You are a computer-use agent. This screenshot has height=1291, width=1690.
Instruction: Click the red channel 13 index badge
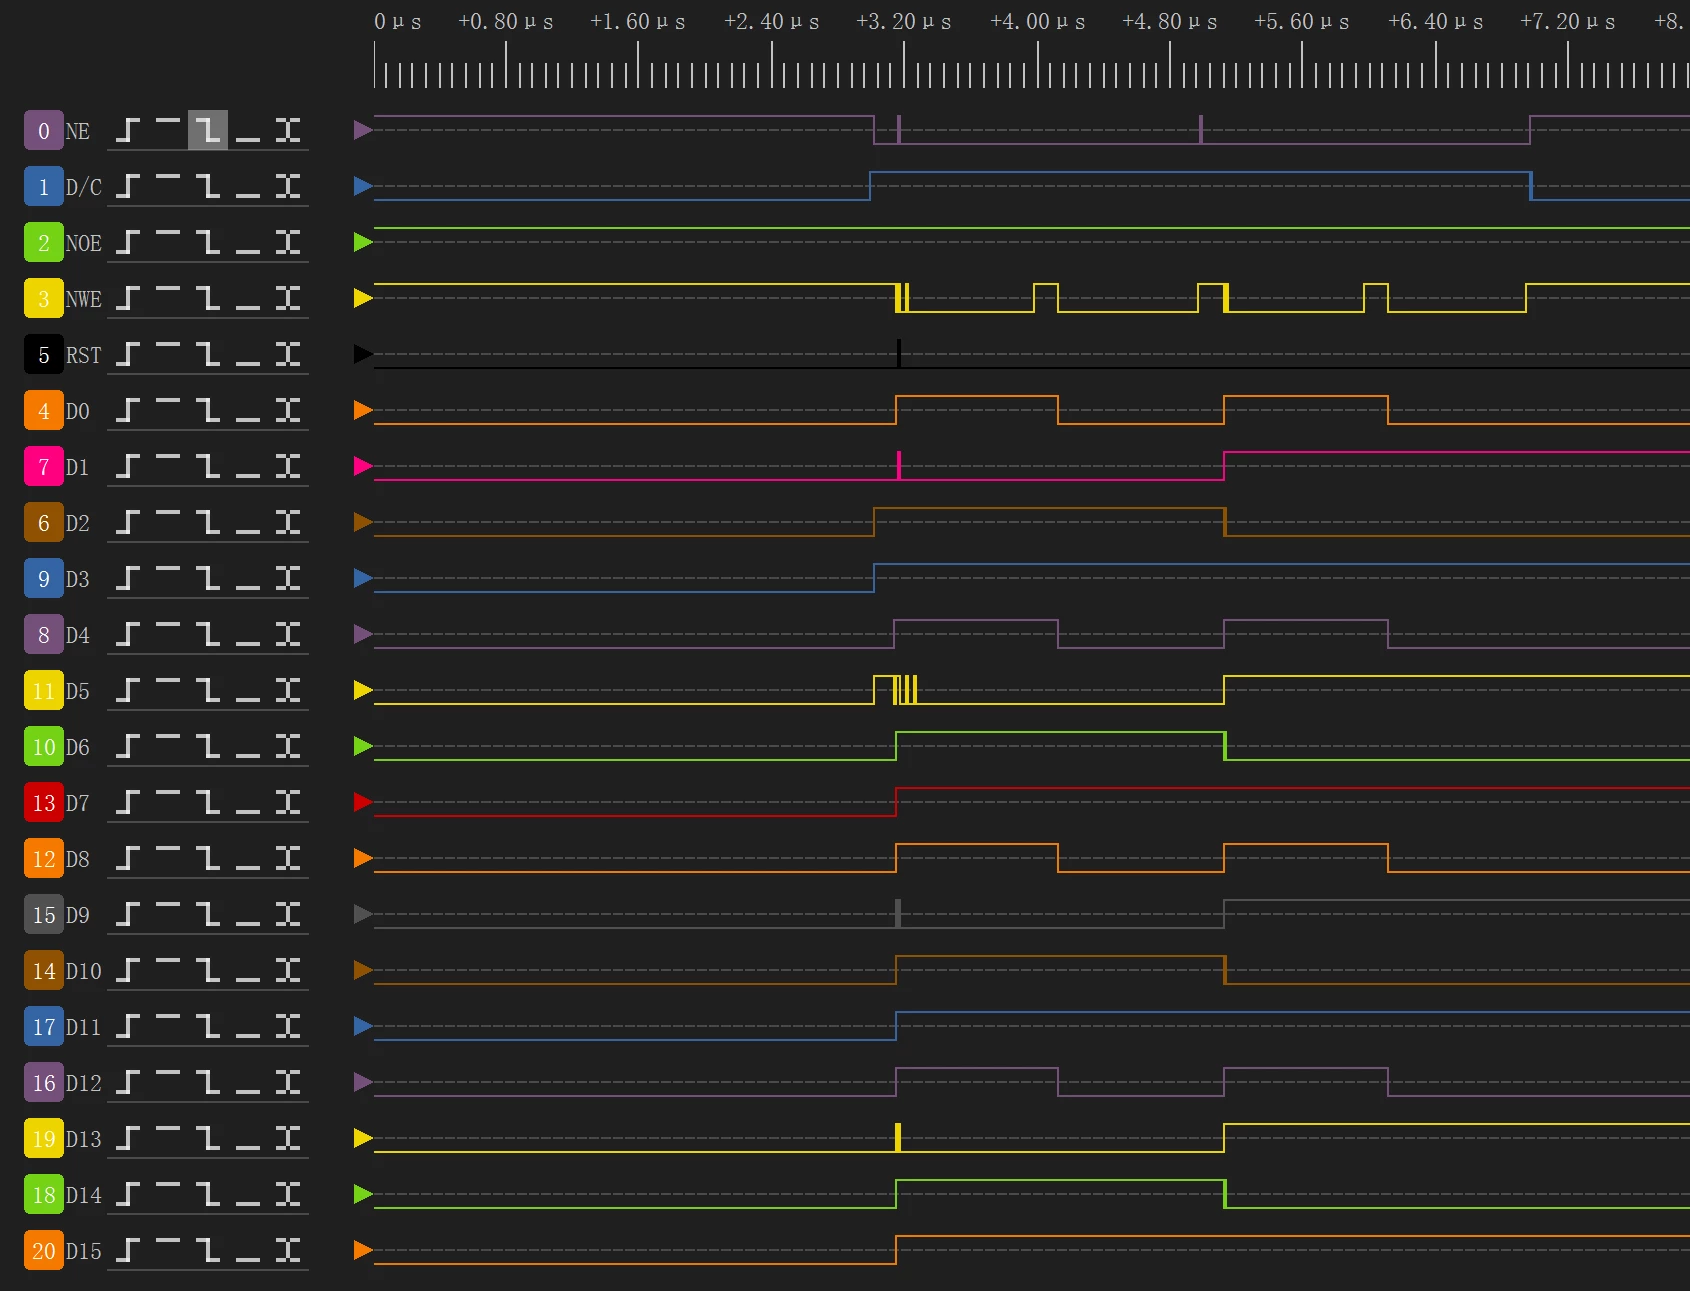click(44, 802)
